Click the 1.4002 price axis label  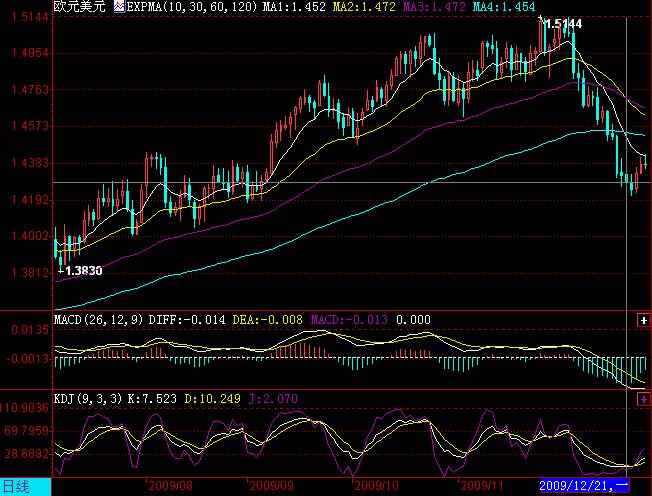30,236
